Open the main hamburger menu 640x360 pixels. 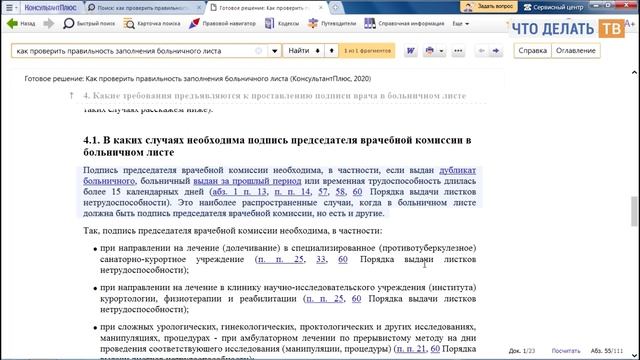[x=9, y=7]
